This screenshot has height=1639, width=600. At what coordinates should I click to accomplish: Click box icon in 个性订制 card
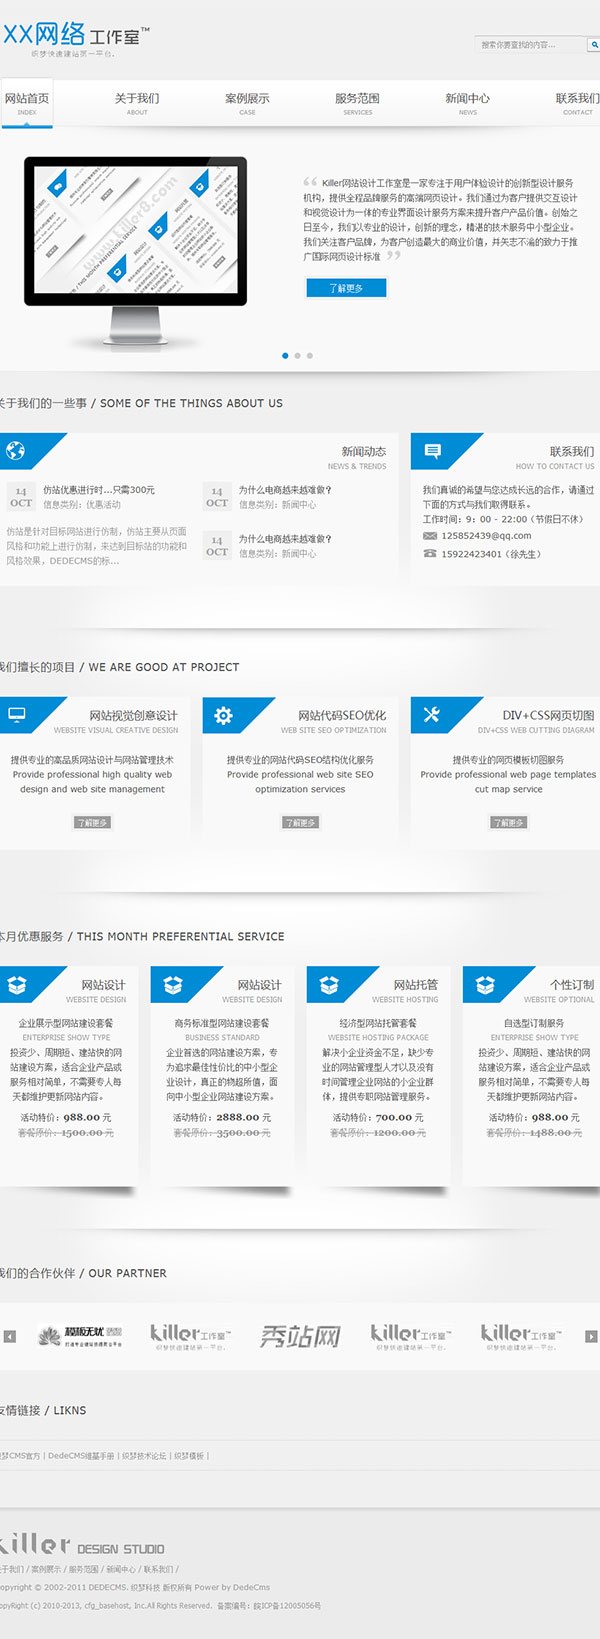[x=485, y=985]
